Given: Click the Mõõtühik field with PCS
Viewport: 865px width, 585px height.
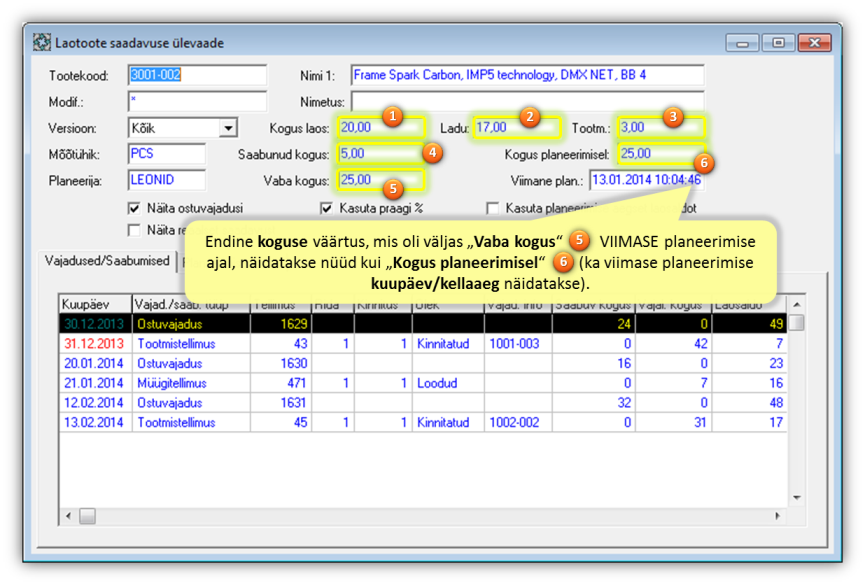Looking at the screenshot, I should point(167,153).
